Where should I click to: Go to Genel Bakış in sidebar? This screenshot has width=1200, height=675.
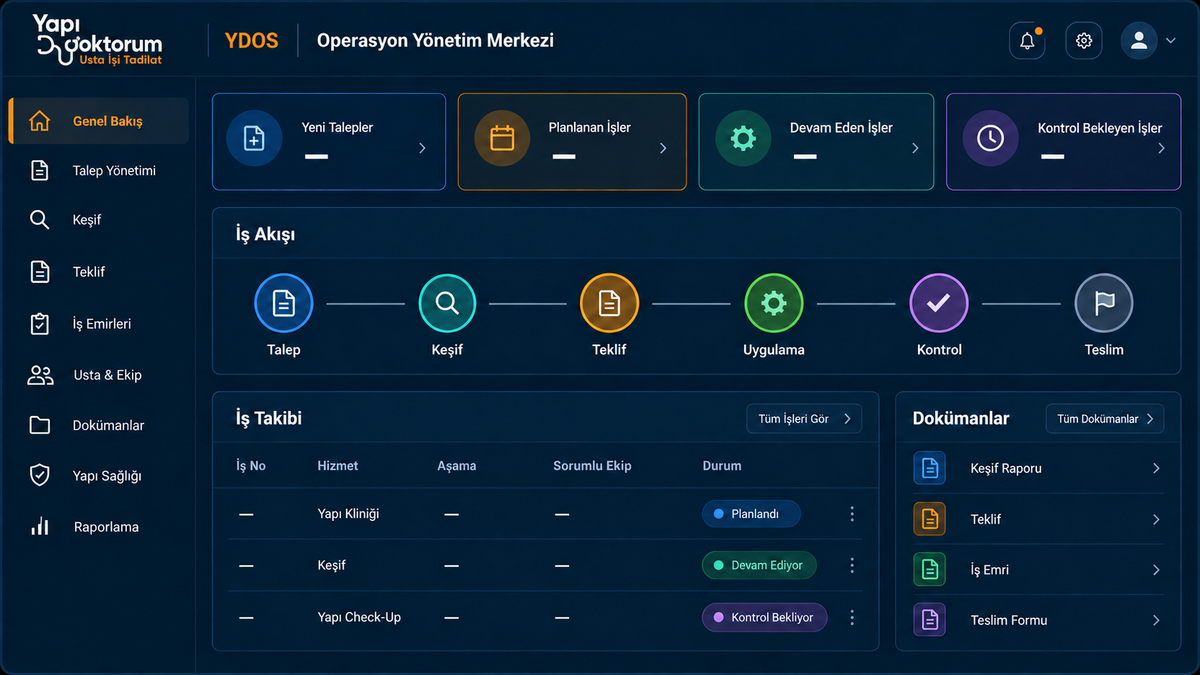click(98, 121)
